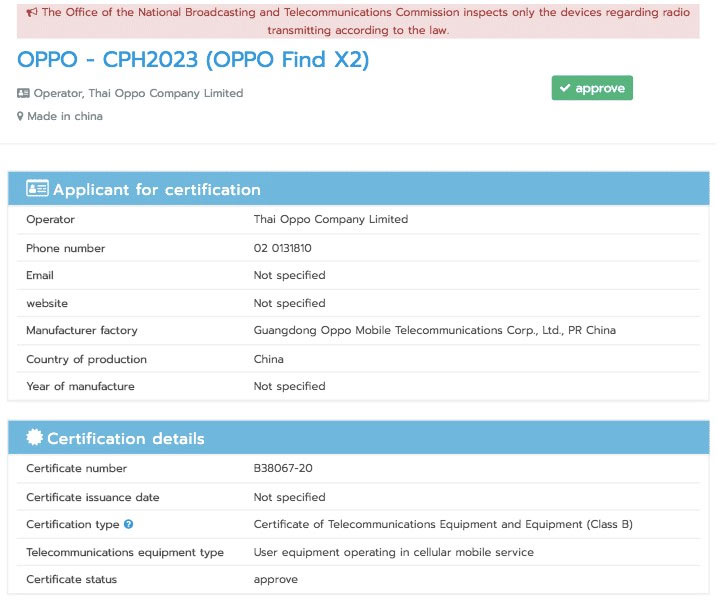
Task: Click the ID card icon in Applicant header
Action: [37, 189]
